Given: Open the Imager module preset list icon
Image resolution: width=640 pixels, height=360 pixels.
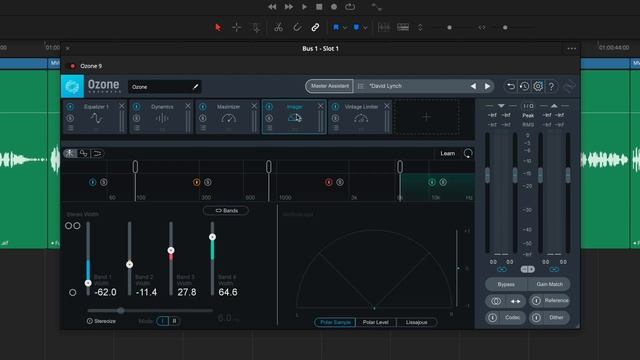Looking at the screenshot, I should (269, 128).
